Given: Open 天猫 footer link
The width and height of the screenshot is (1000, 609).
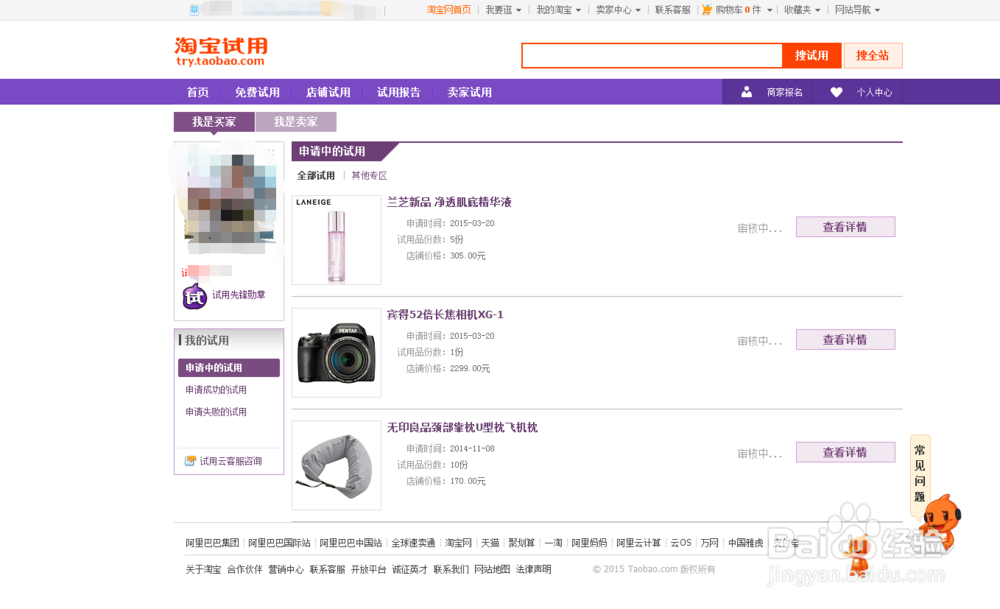Looking at the screenshot, I should 490,543.
